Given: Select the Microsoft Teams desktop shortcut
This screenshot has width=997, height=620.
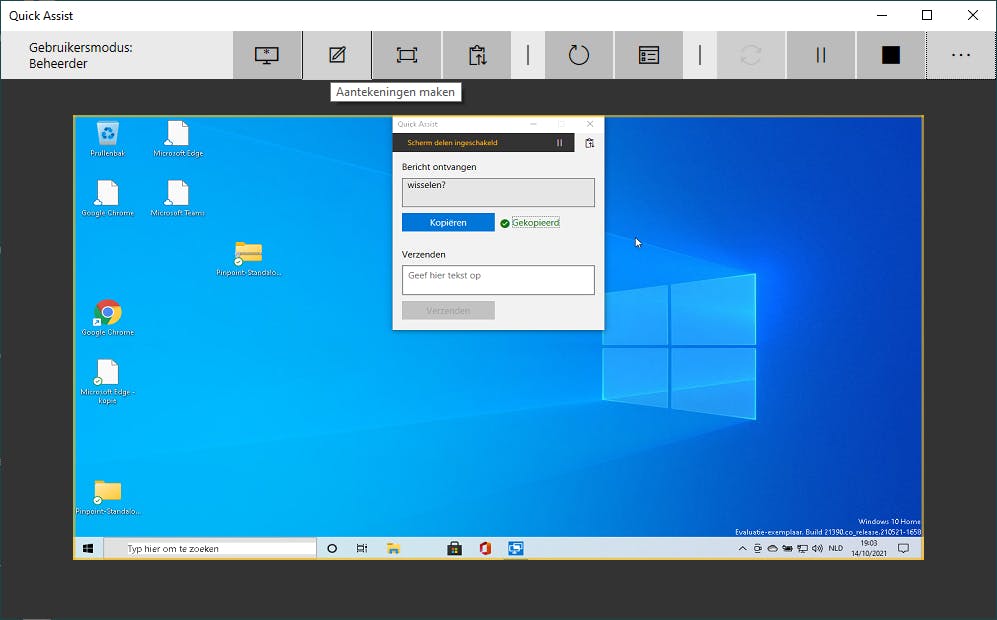Looking at the screenshot, I should (x=177, y=198).
